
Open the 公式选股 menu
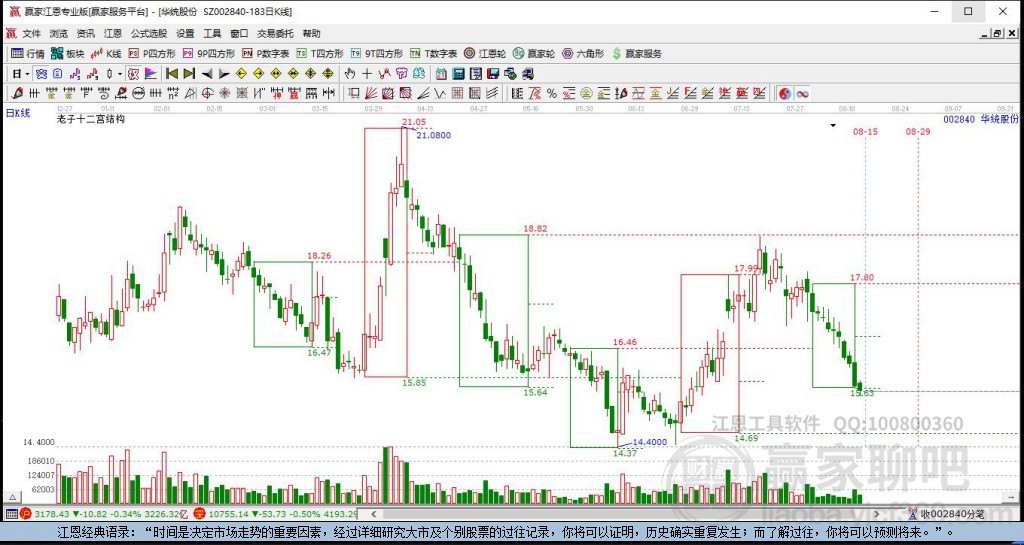(149, 33)
